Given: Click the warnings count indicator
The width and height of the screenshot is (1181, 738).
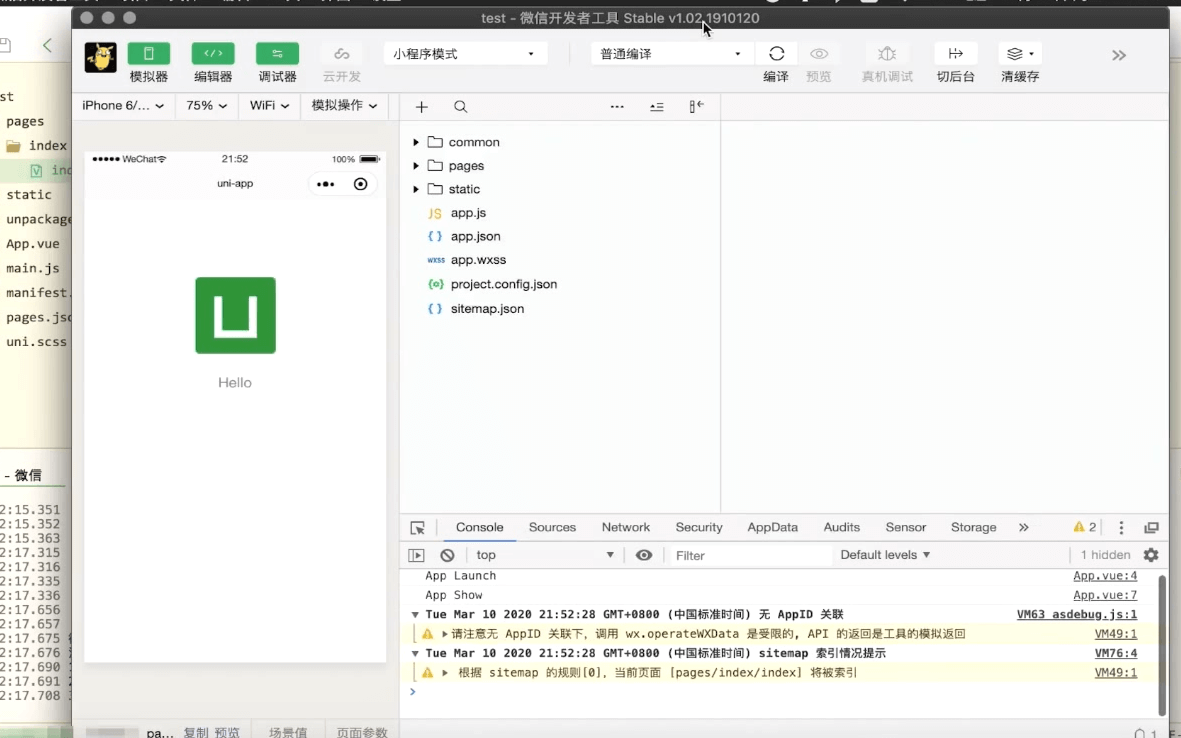Looking at the screenshot, I should [1085, 527].
